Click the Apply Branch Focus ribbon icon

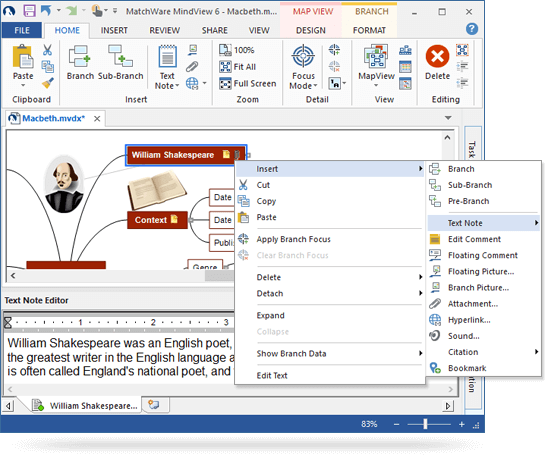pos(334,50)
